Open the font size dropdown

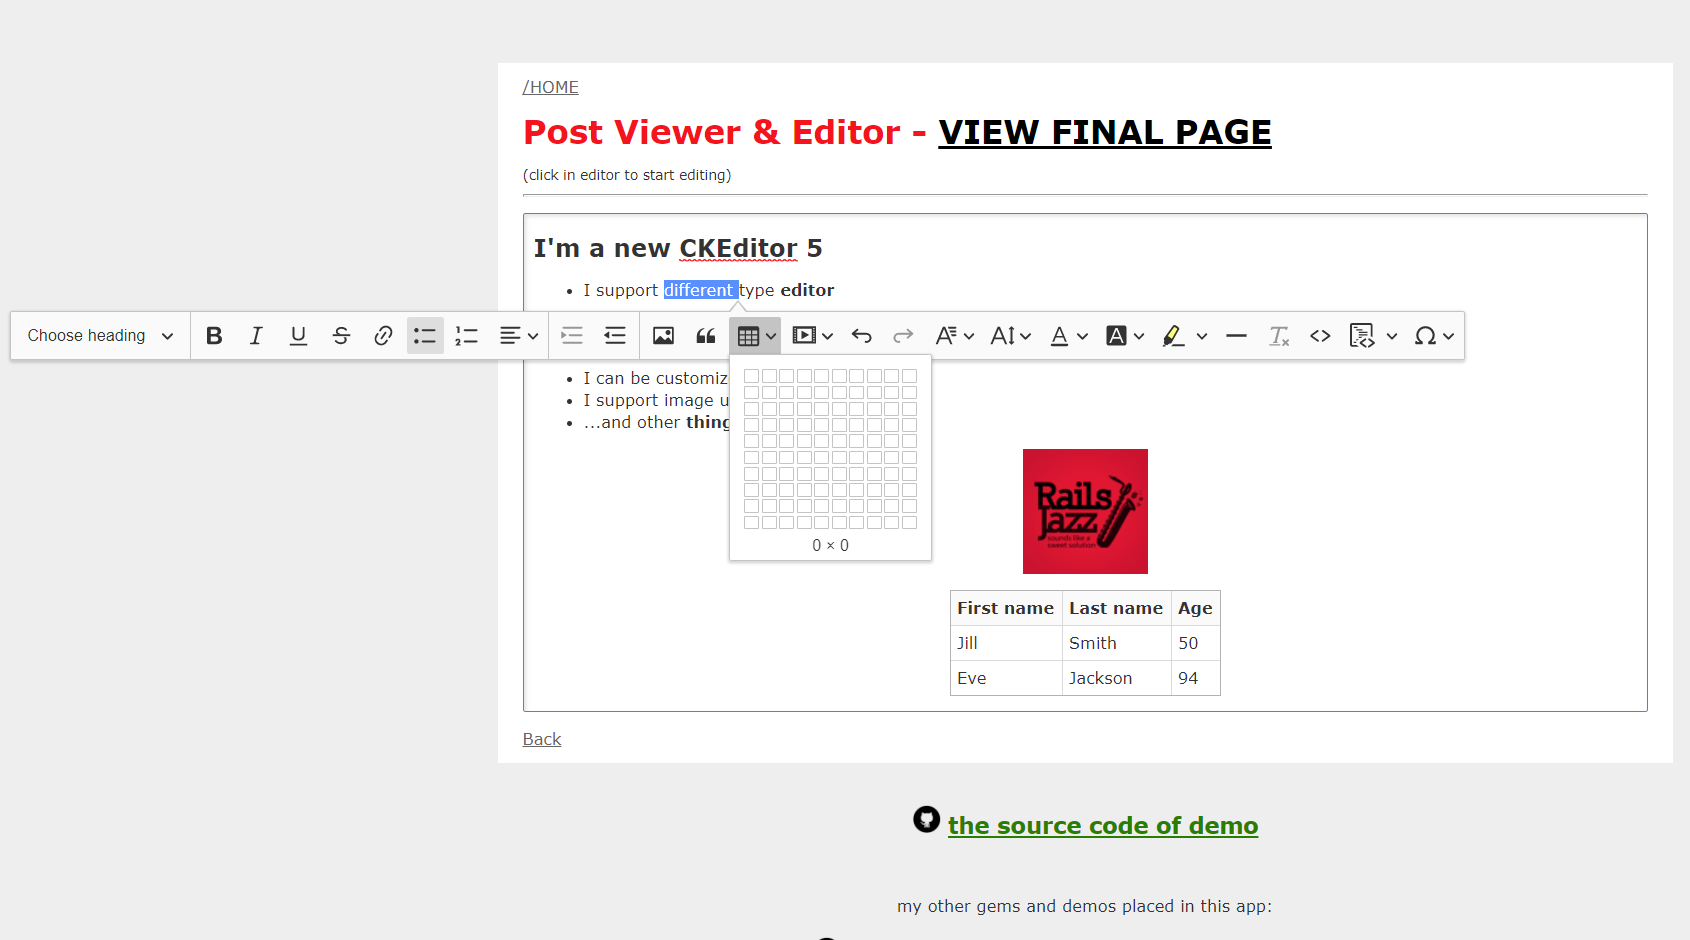coord(1010,336)
